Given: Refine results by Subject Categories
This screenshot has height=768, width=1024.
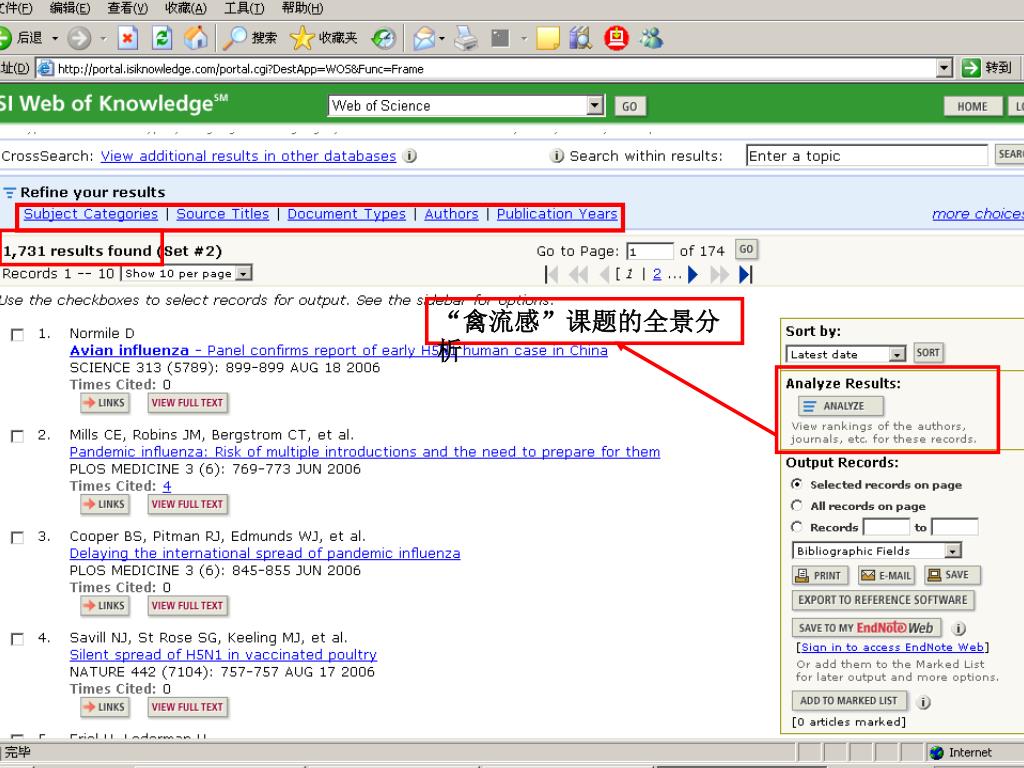Looking at the screenshot, I should click(91, 214).
